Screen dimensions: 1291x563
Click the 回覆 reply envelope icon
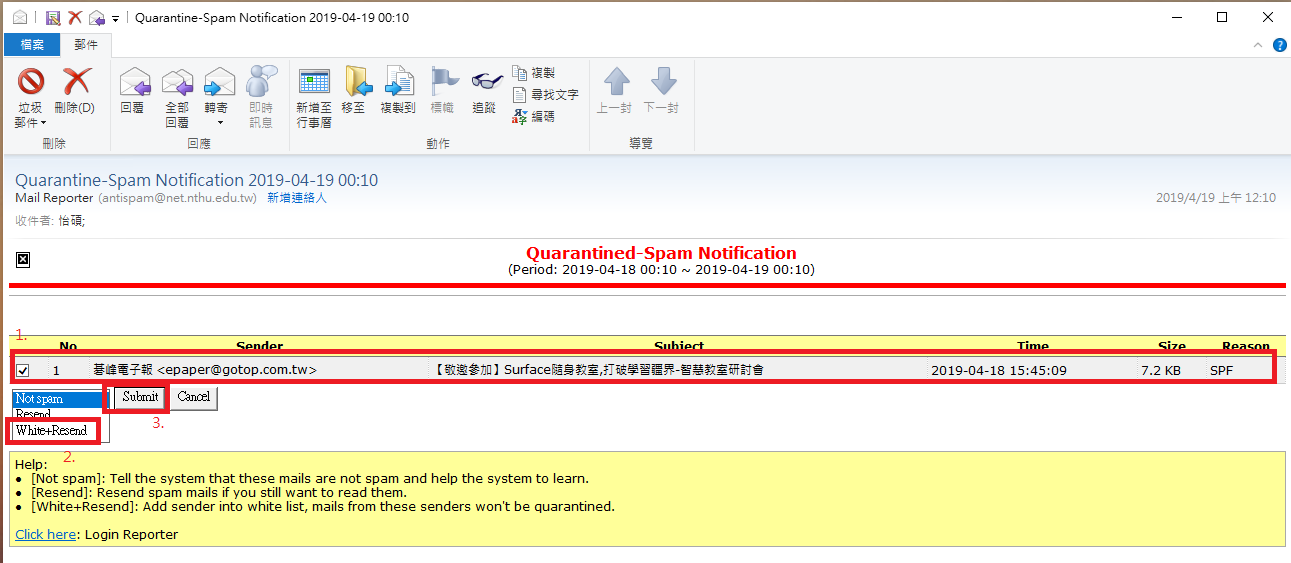pyautogui.click(x=133, y=82)
